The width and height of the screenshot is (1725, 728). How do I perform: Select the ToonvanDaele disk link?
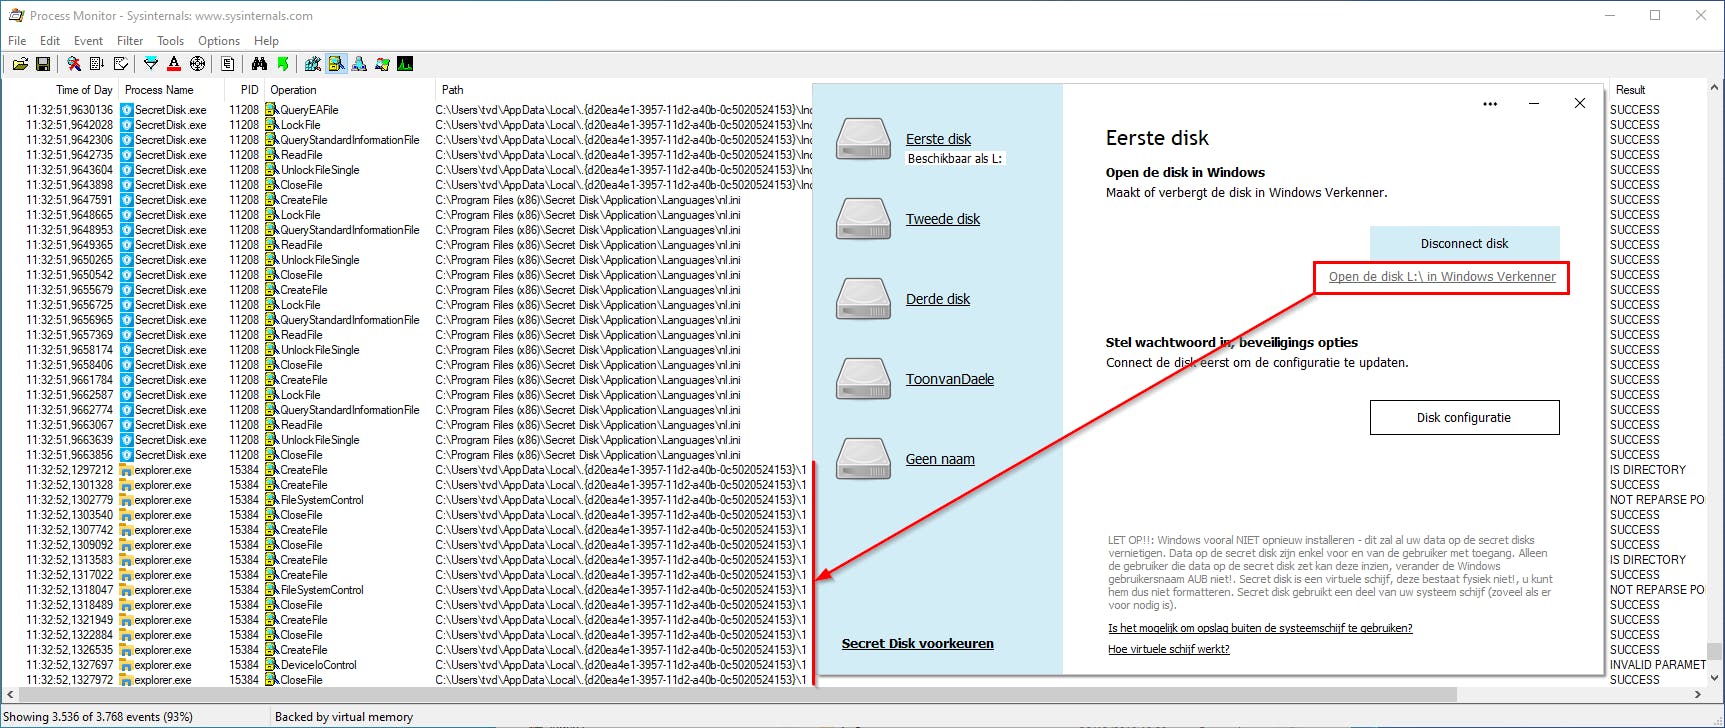950,379
